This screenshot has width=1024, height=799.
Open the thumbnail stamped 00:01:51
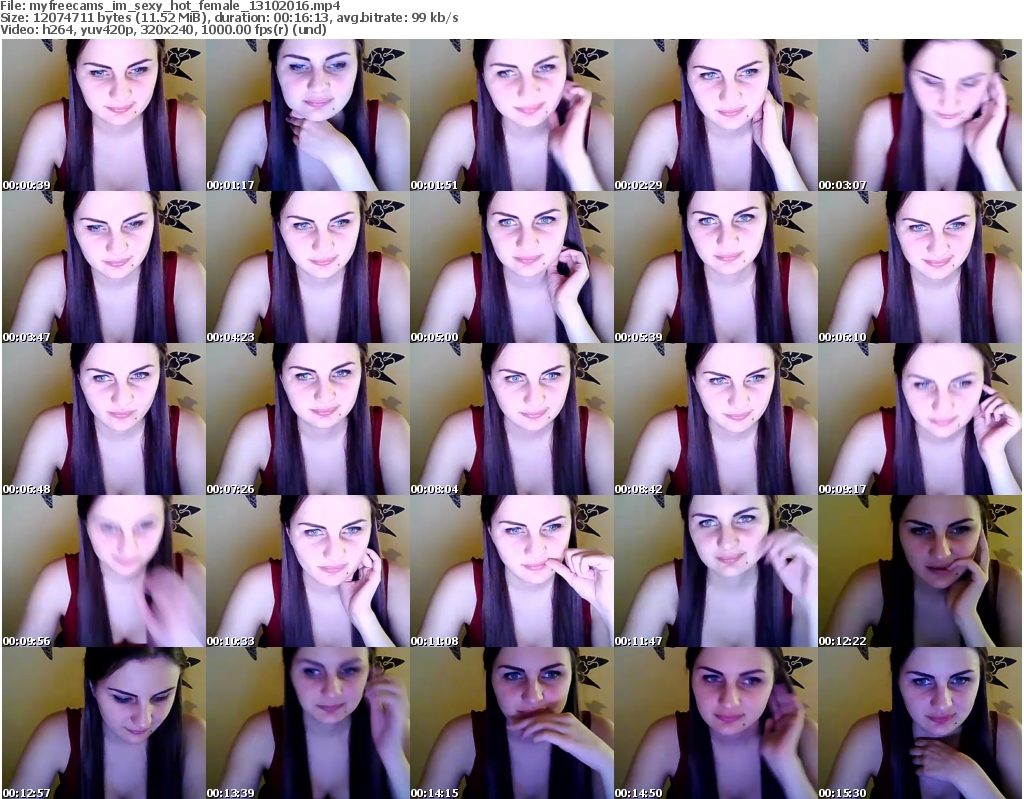(511, 115)
